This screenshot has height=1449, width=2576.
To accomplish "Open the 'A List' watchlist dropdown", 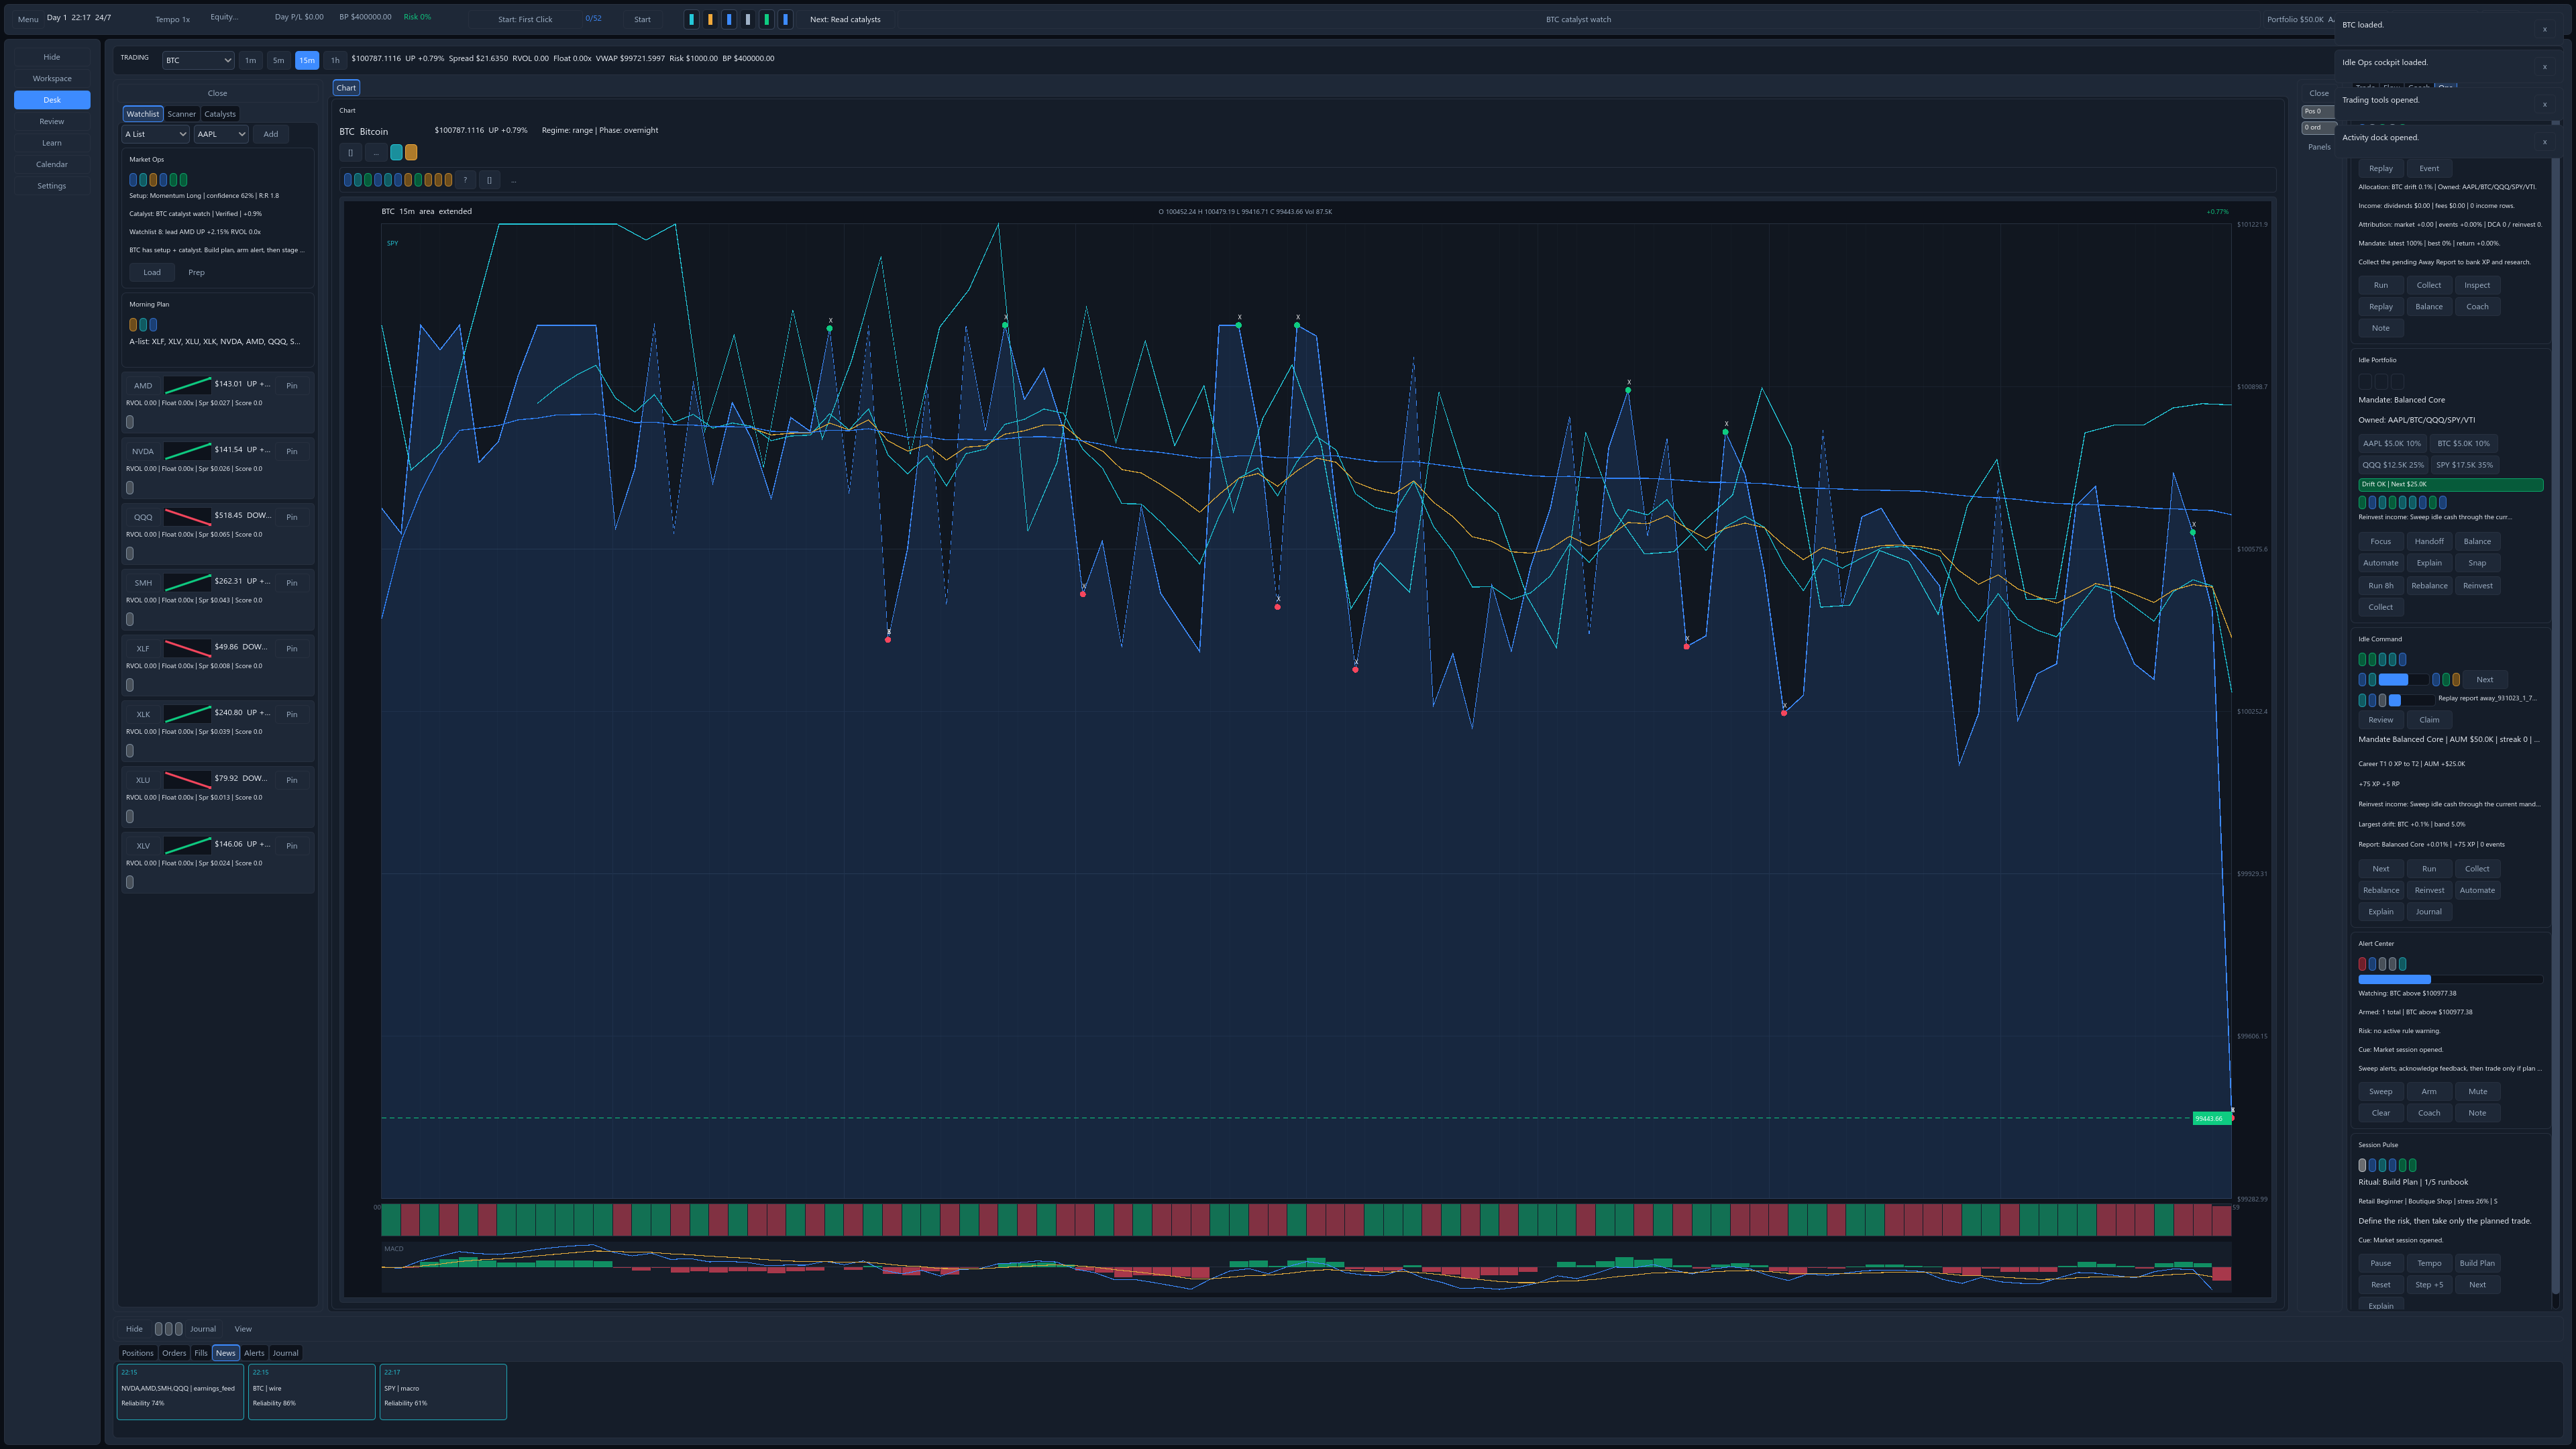I will 156,134.
